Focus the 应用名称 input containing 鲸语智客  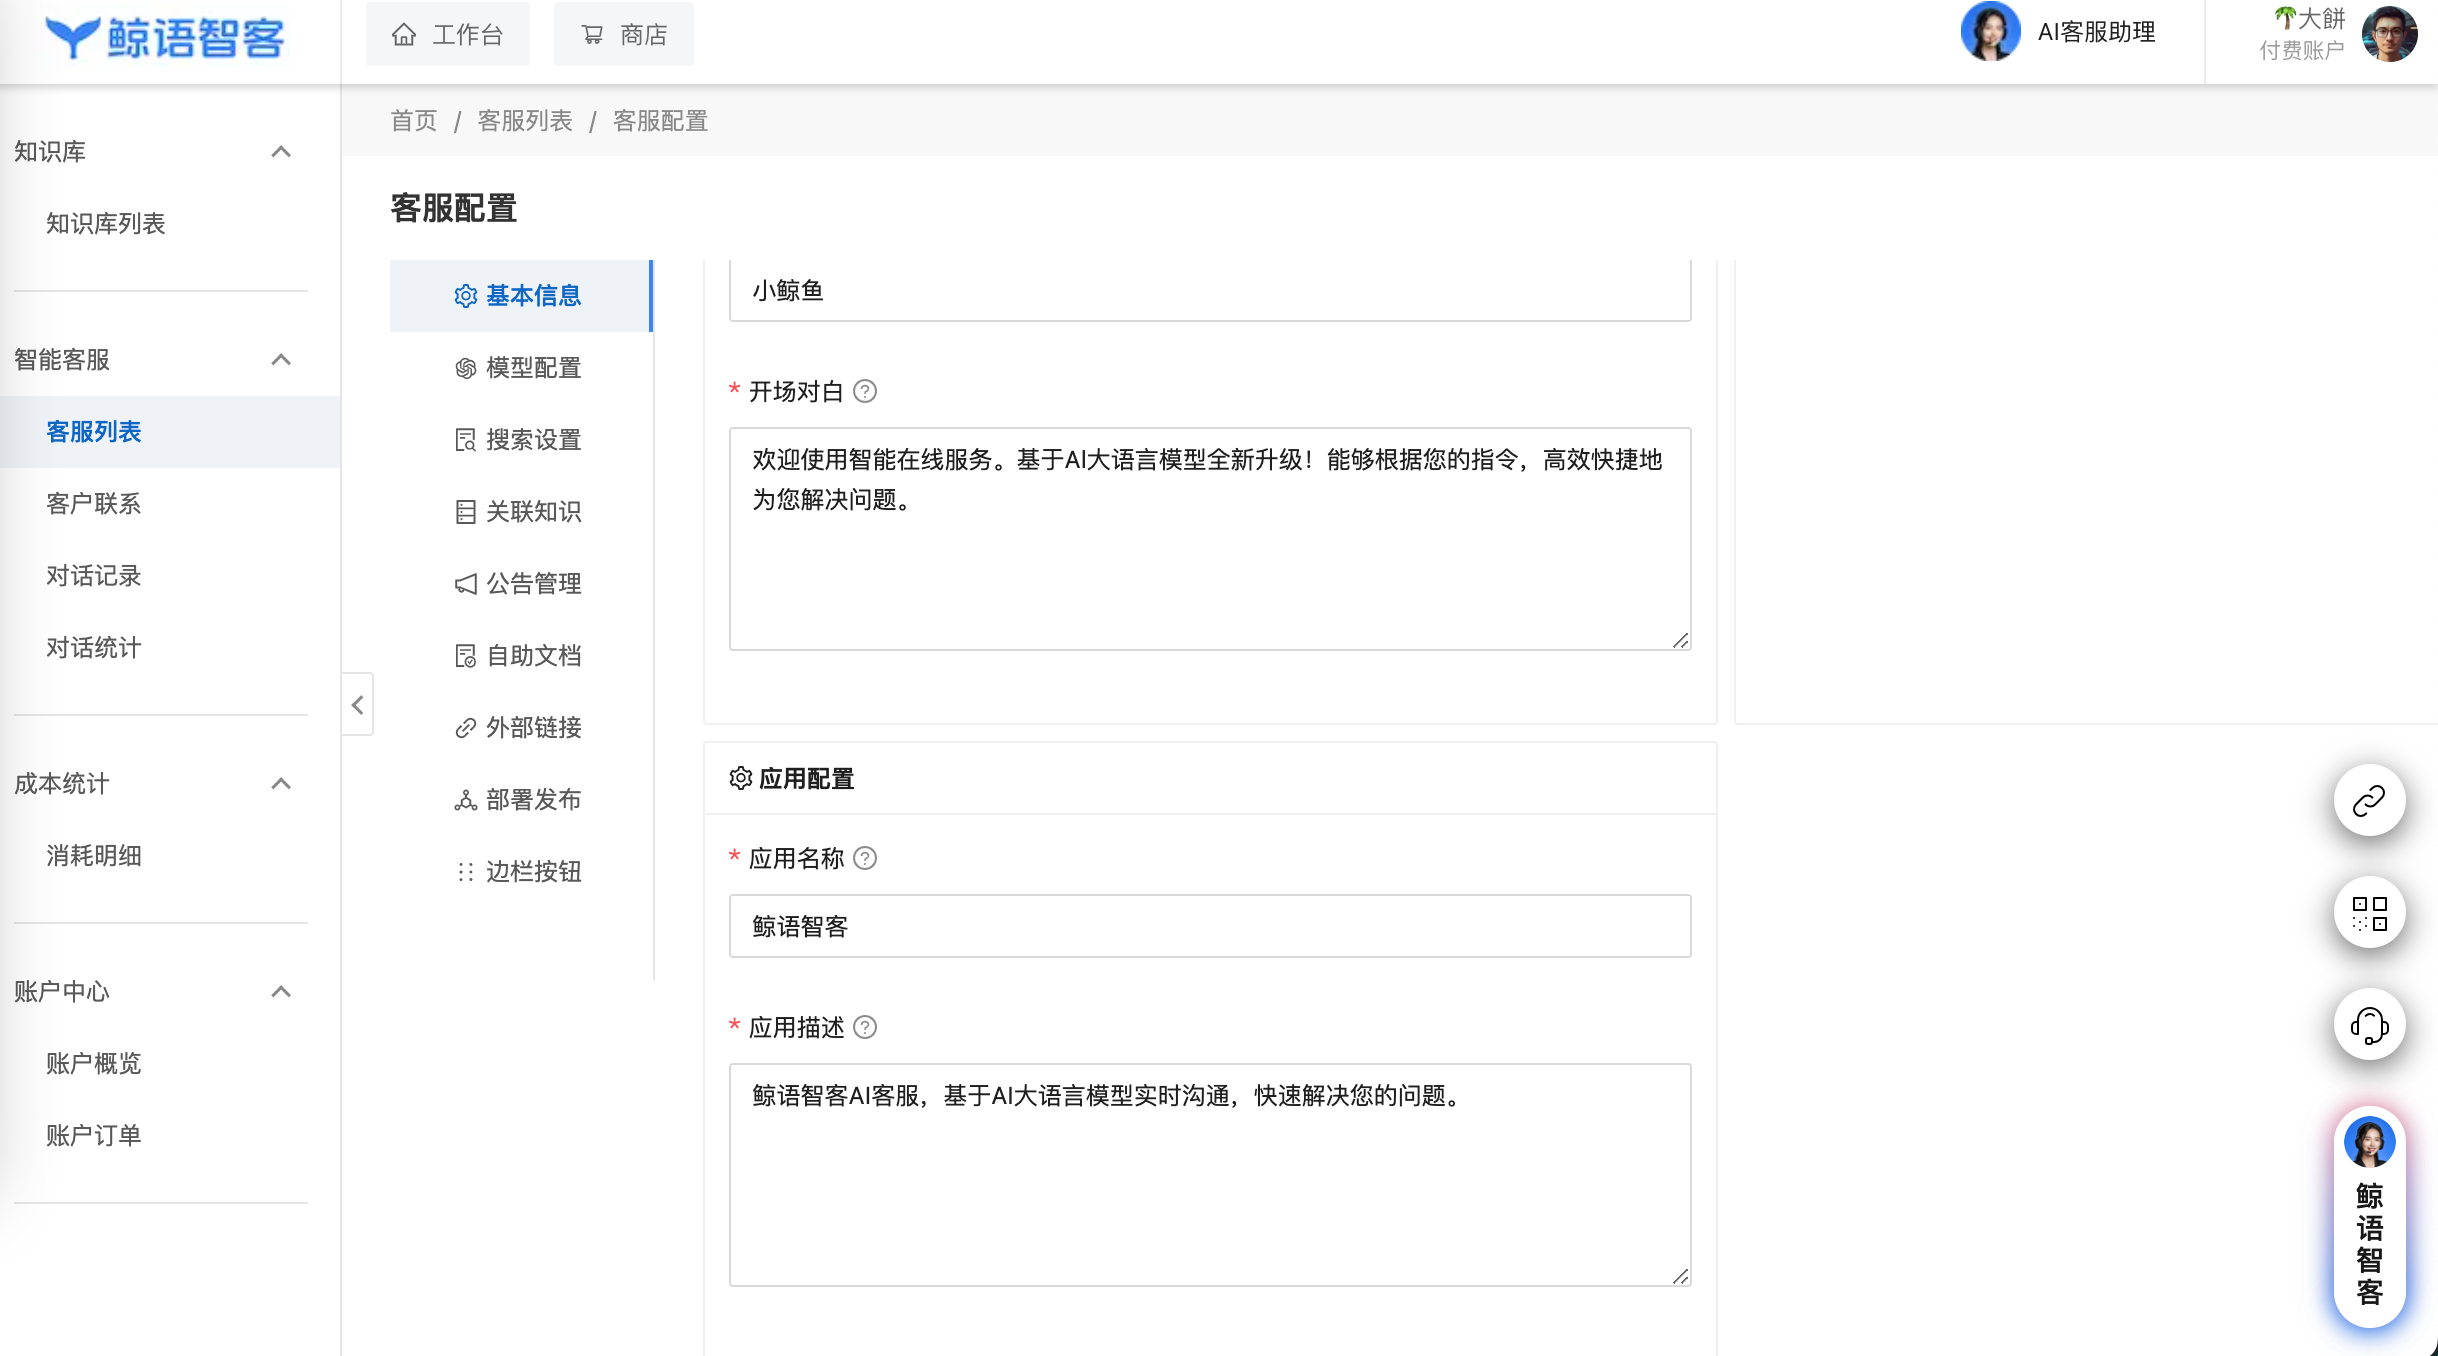1210,926
